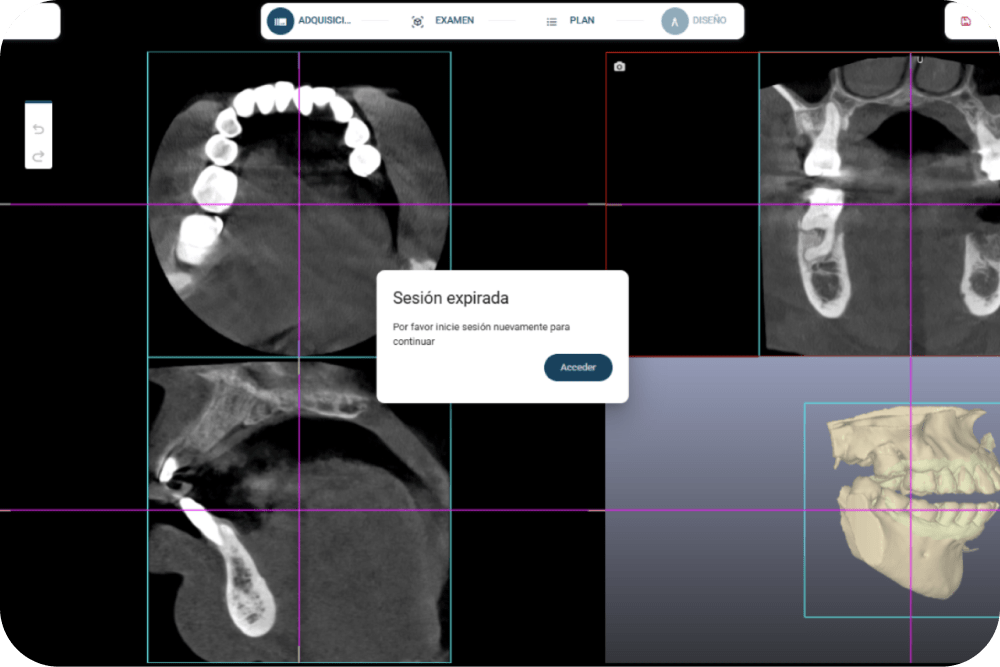Click the sagittal CT slice view
Image resolution: width=1000 pixels, height=667 pixels.
pos(299,510)
